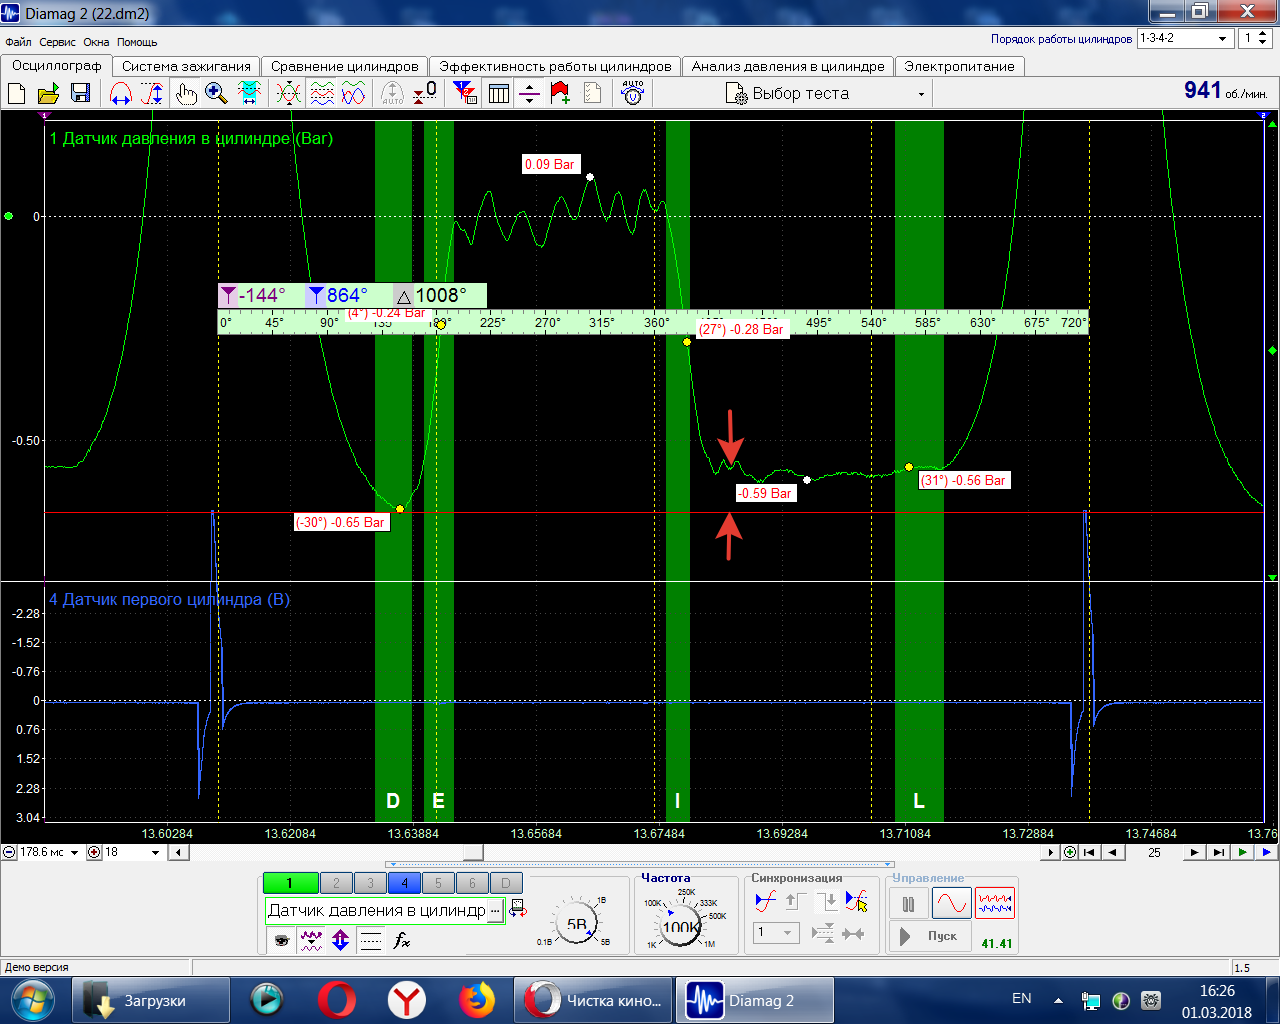Open the Сервис menu
This screenshot has height=1024, width=1280.
(x=58, y=42)
